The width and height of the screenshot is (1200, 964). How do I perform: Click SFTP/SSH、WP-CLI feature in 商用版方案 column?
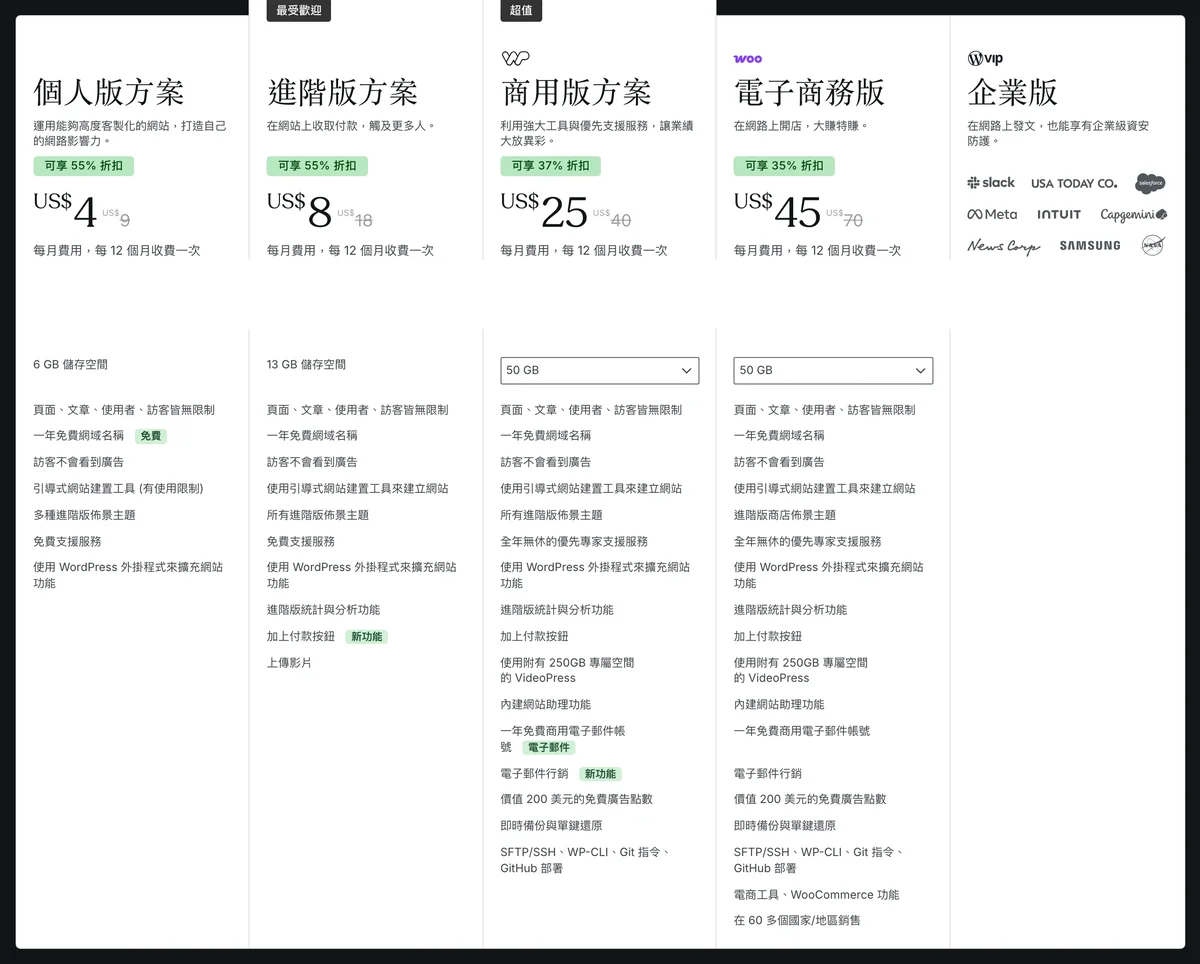coord(585,860)
